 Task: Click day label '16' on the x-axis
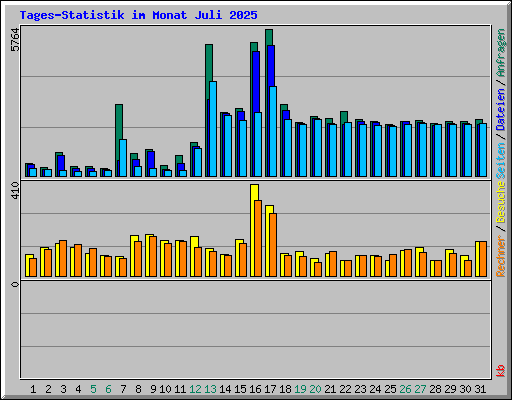point(255,389)
